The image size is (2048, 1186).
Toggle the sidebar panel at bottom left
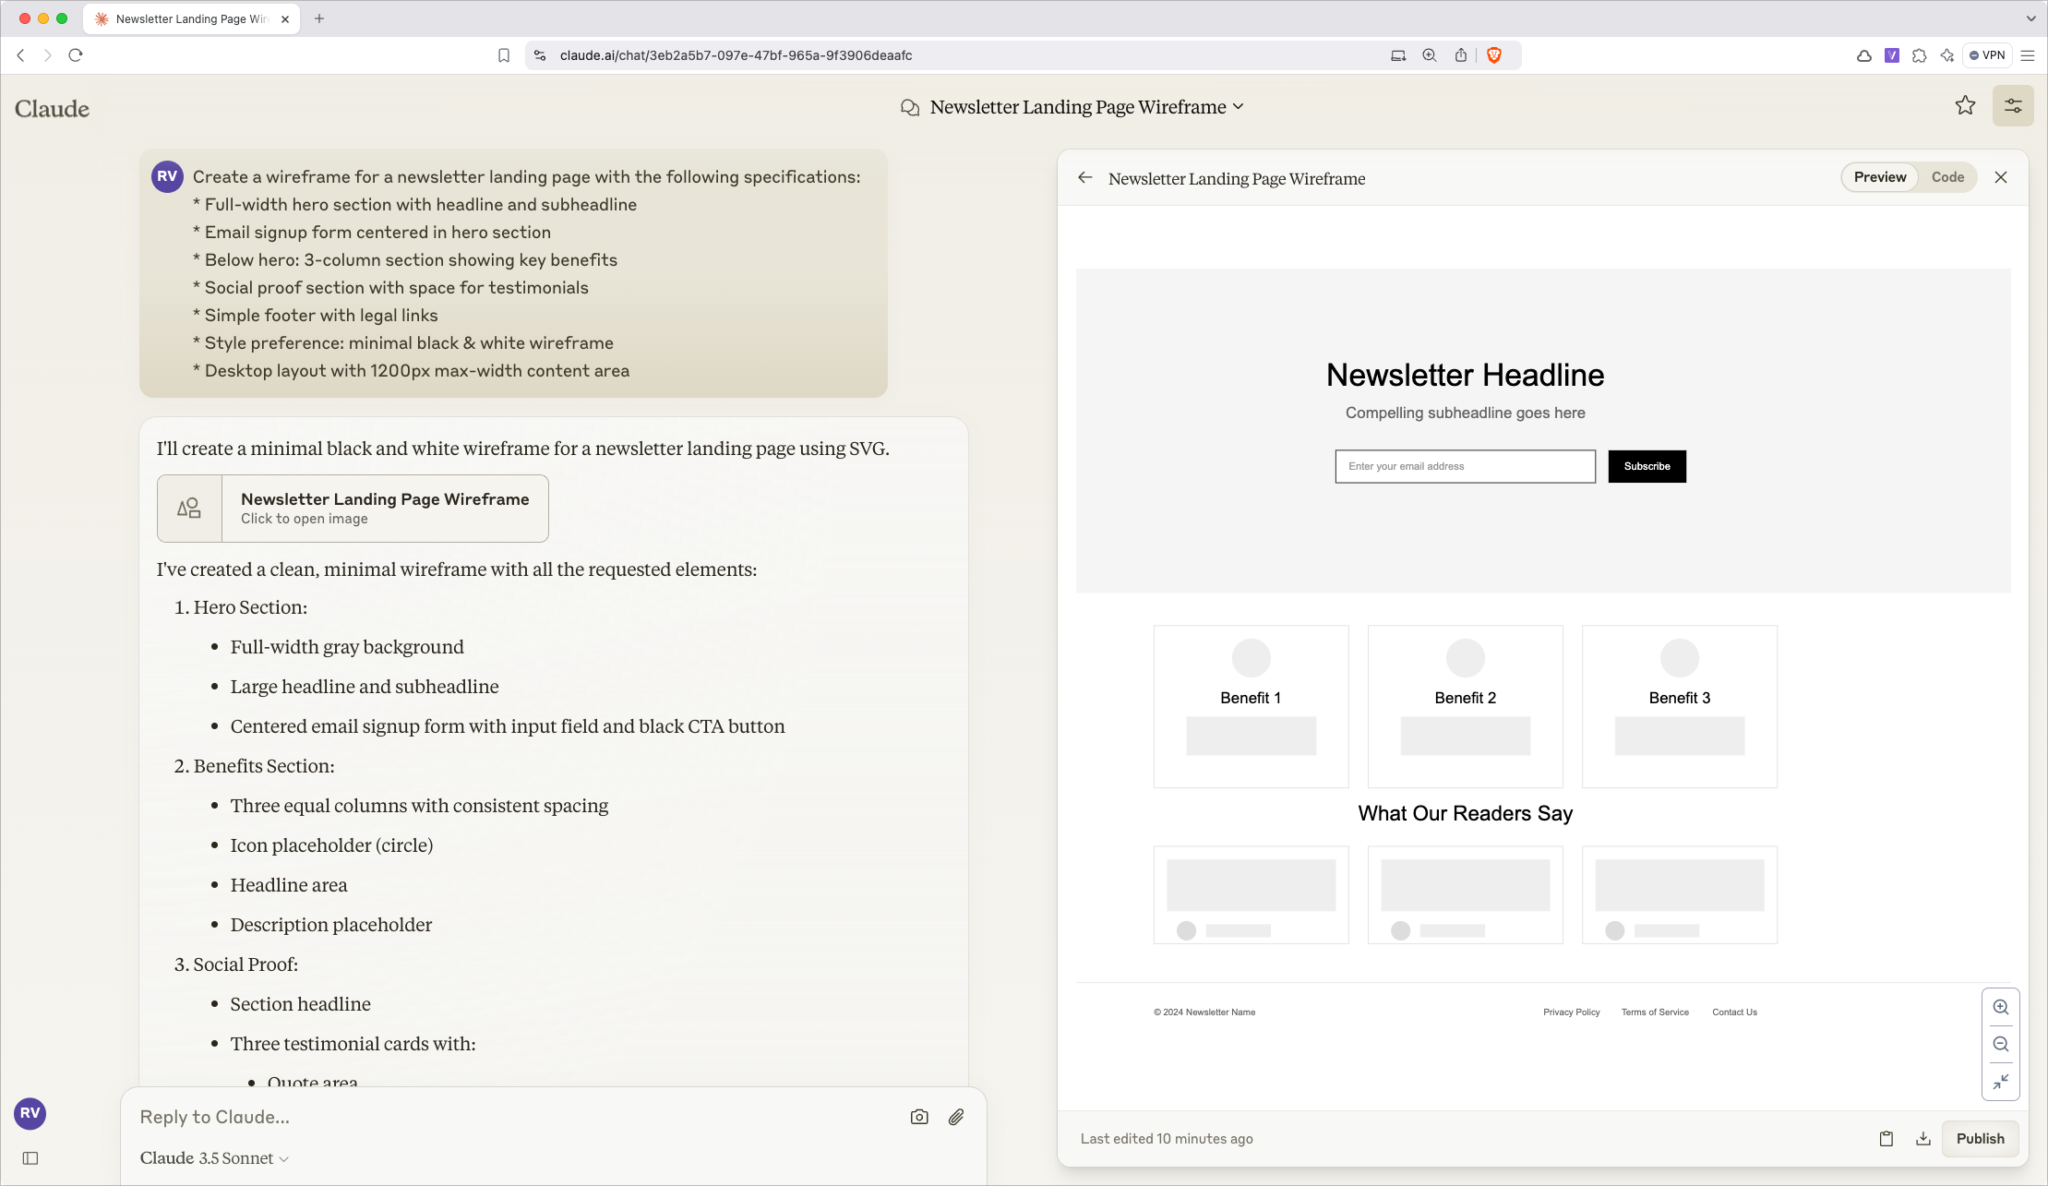coord(30,1157)
